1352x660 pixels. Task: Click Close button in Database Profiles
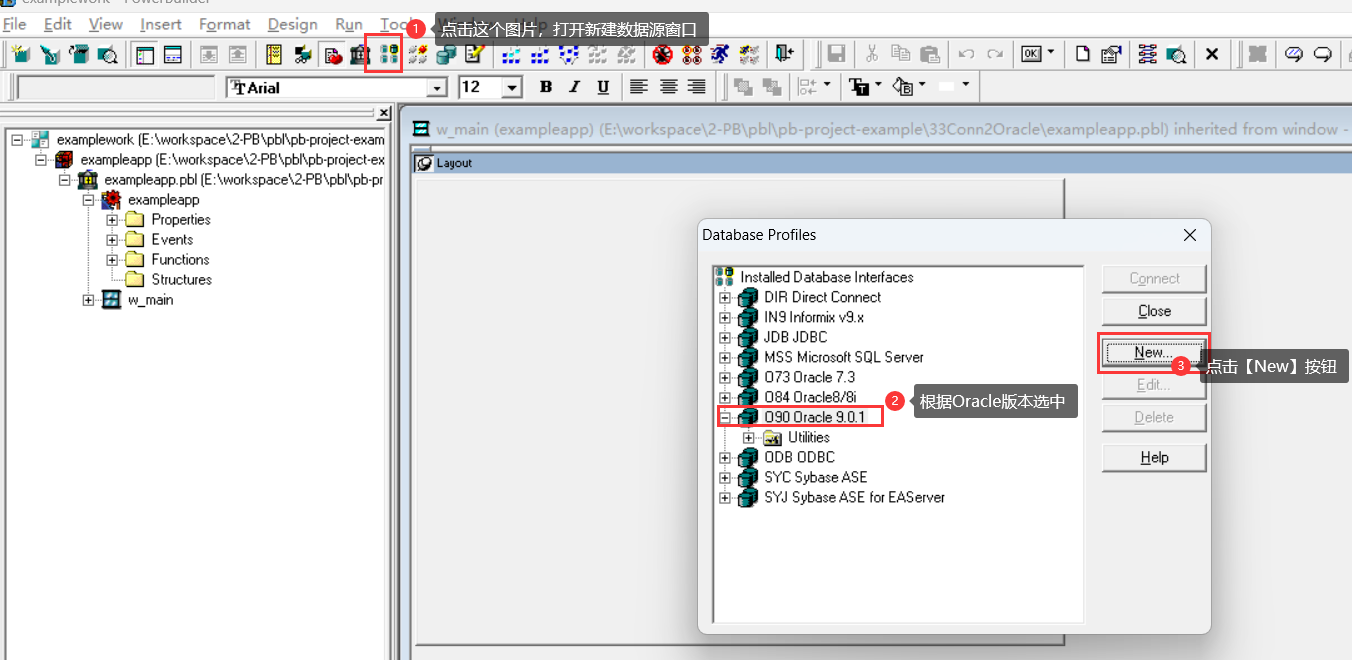(1154, 311)
